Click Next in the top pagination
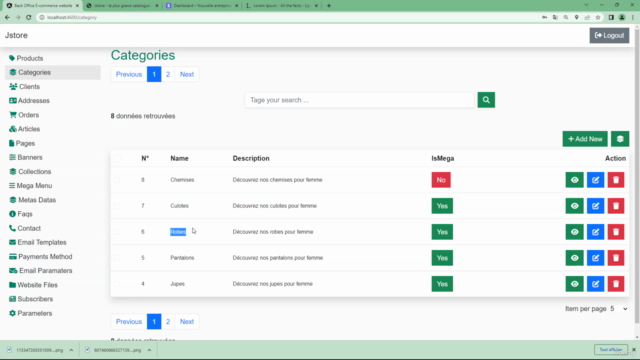The width and height of the screenshot is (640, 360). point(187,74)
